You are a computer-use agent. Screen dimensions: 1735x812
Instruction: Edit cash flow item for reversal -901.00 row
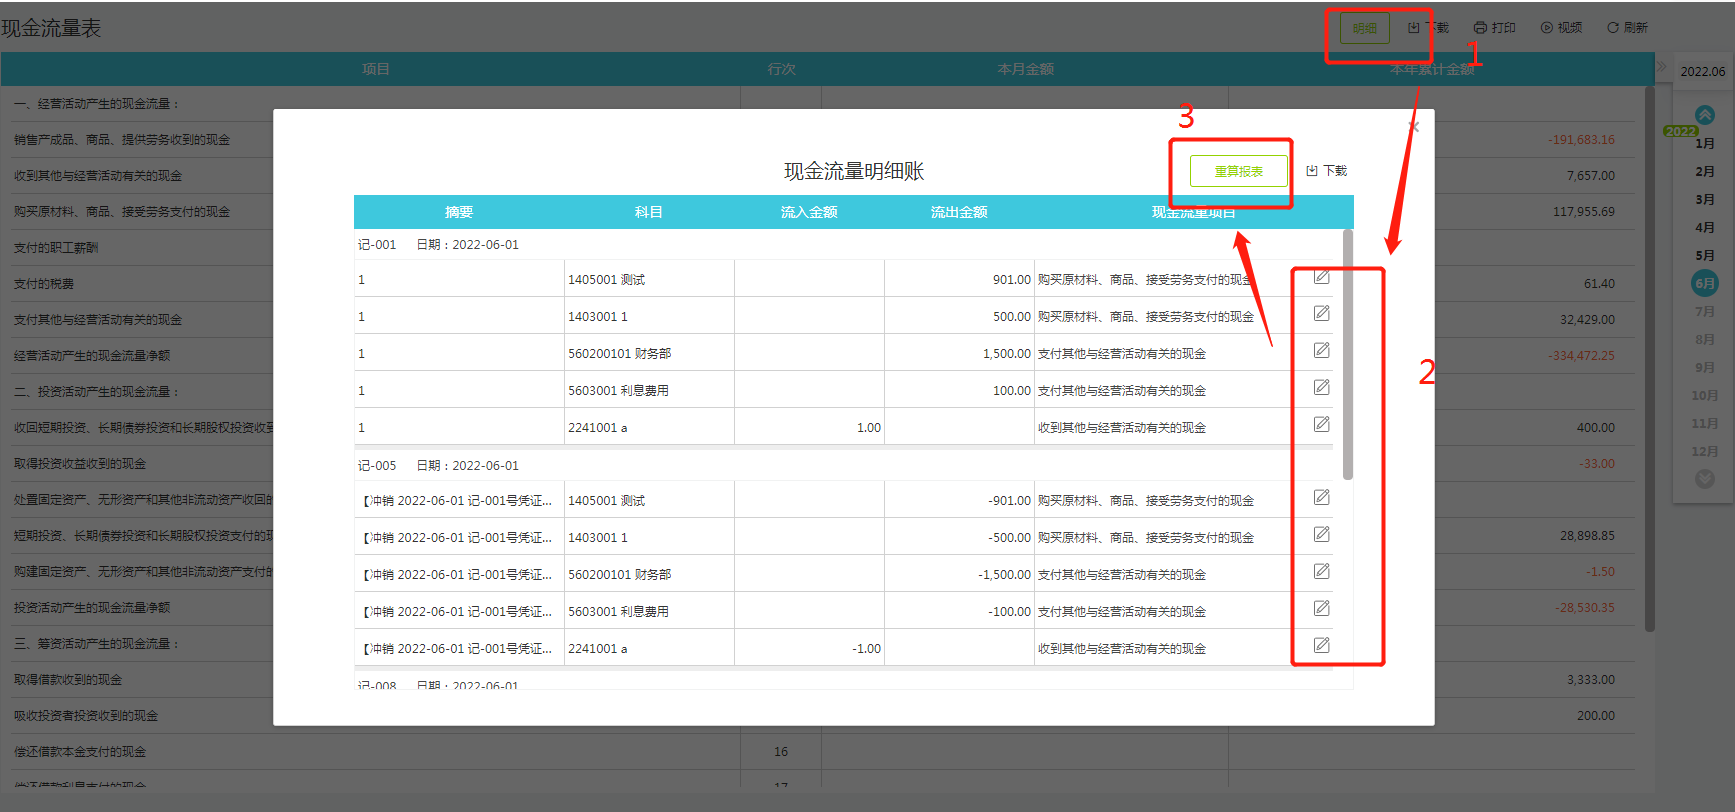coord(1321,498)
